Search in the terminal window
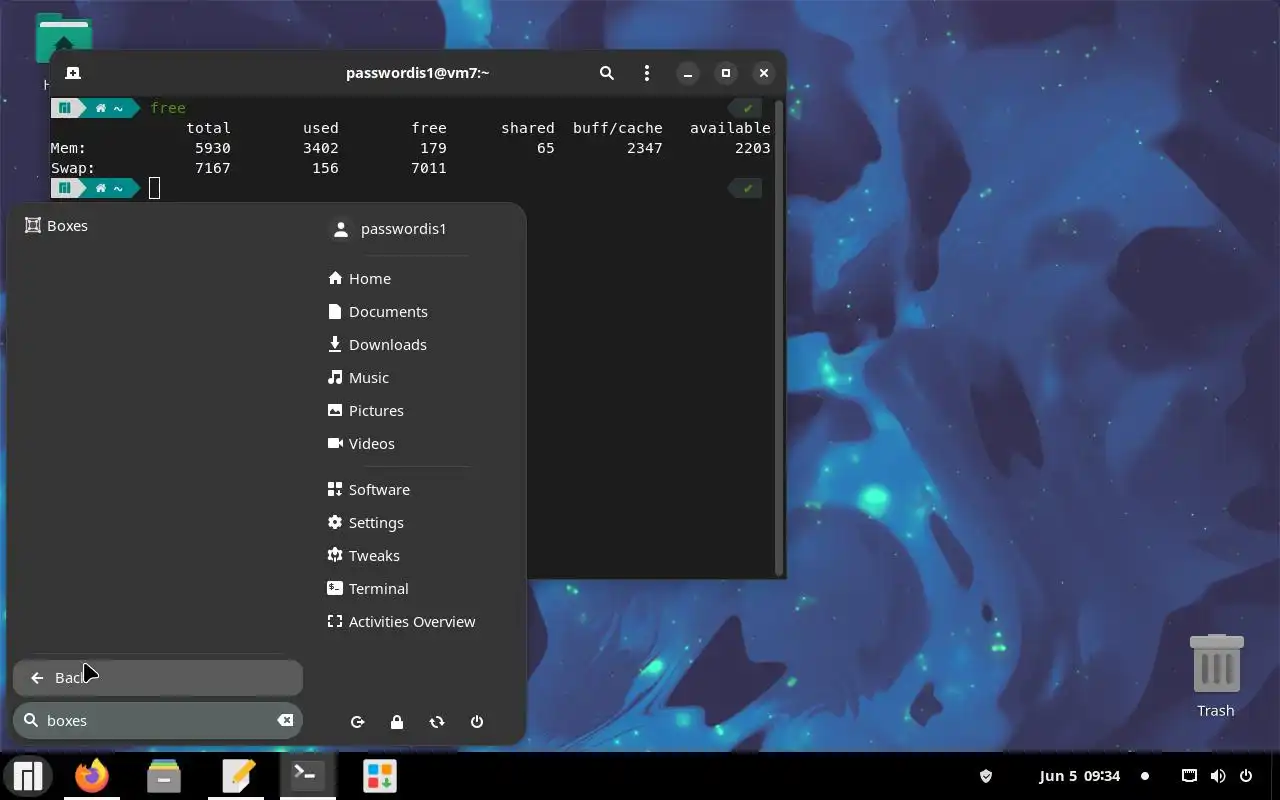1280x800 pixels. point(607,73)
